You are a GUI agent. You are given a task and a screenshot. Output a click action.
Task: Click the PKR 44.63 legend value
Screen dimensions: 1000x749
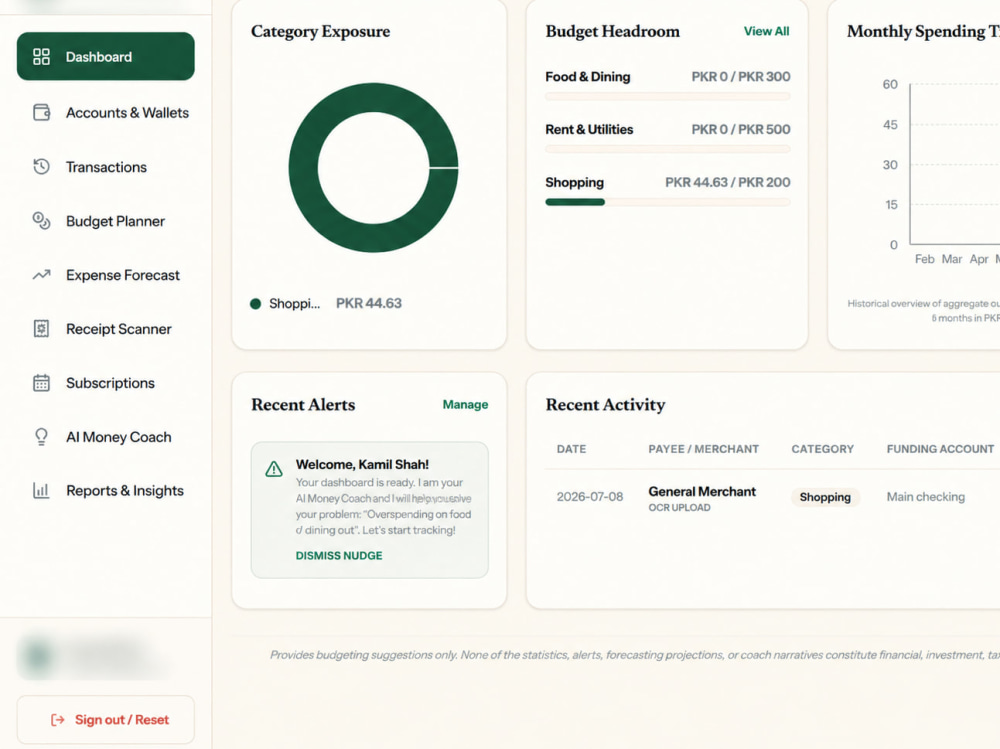pos(369,303)
